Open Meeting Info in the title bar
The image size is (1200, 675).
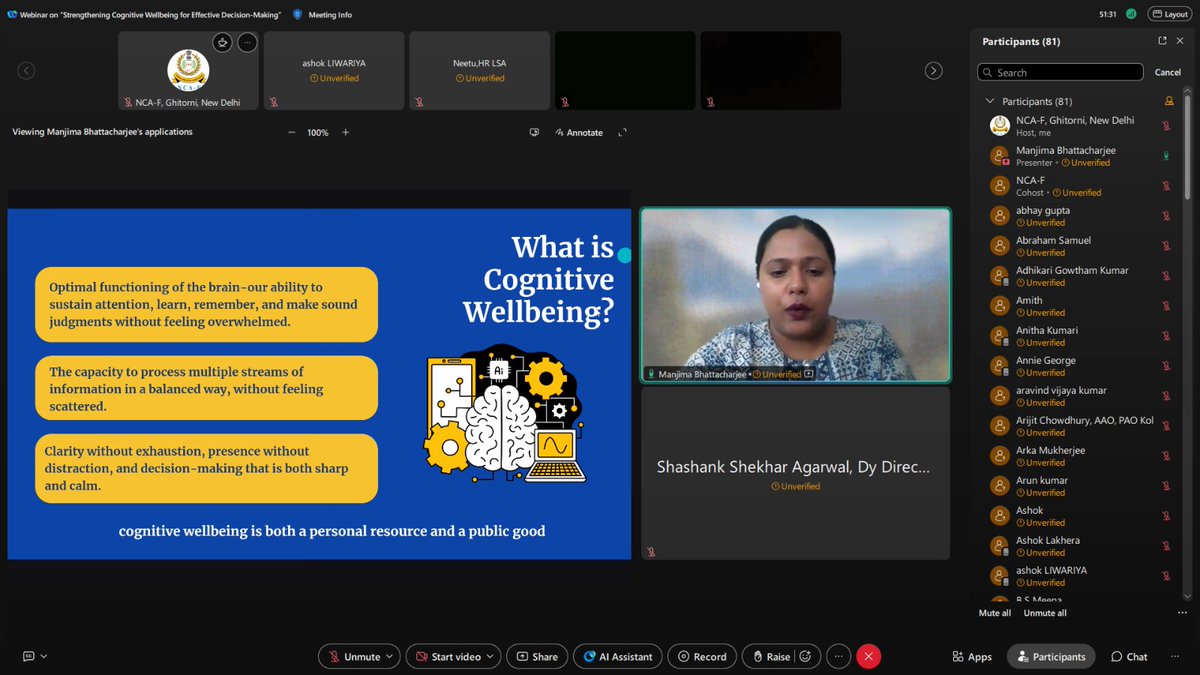[321, 14]
